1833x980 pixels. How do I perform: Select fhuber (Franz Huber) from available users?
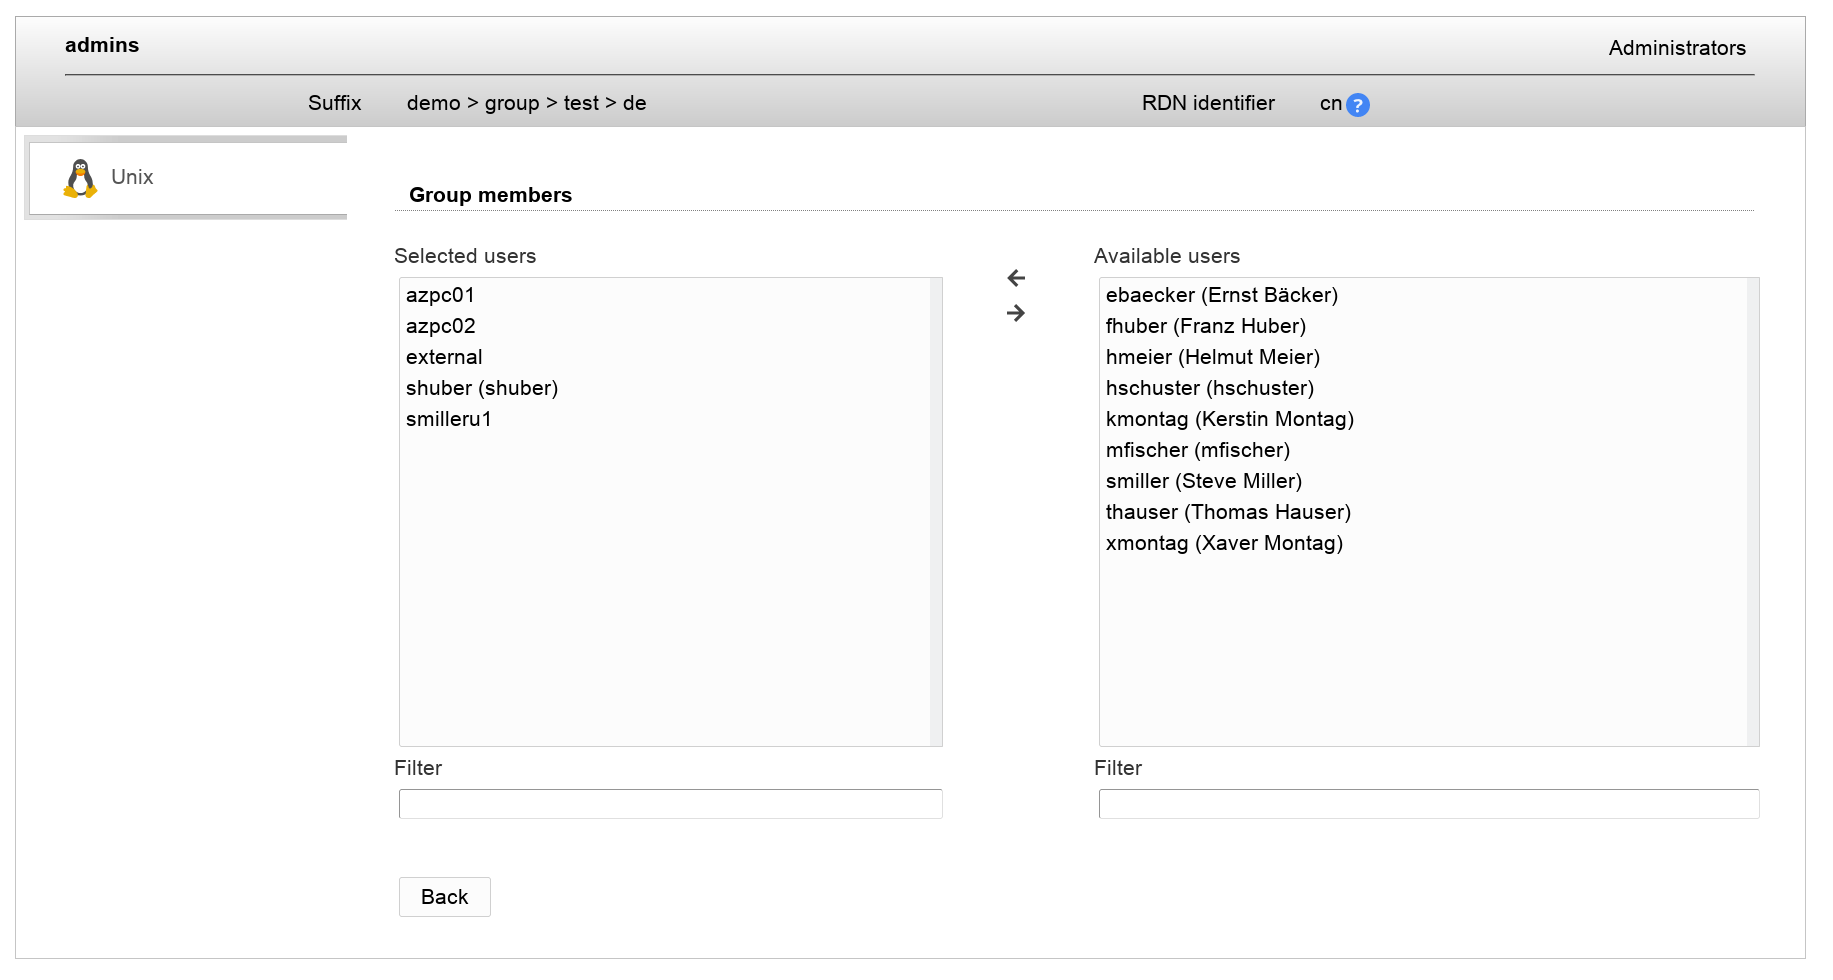coord(1205,326)
